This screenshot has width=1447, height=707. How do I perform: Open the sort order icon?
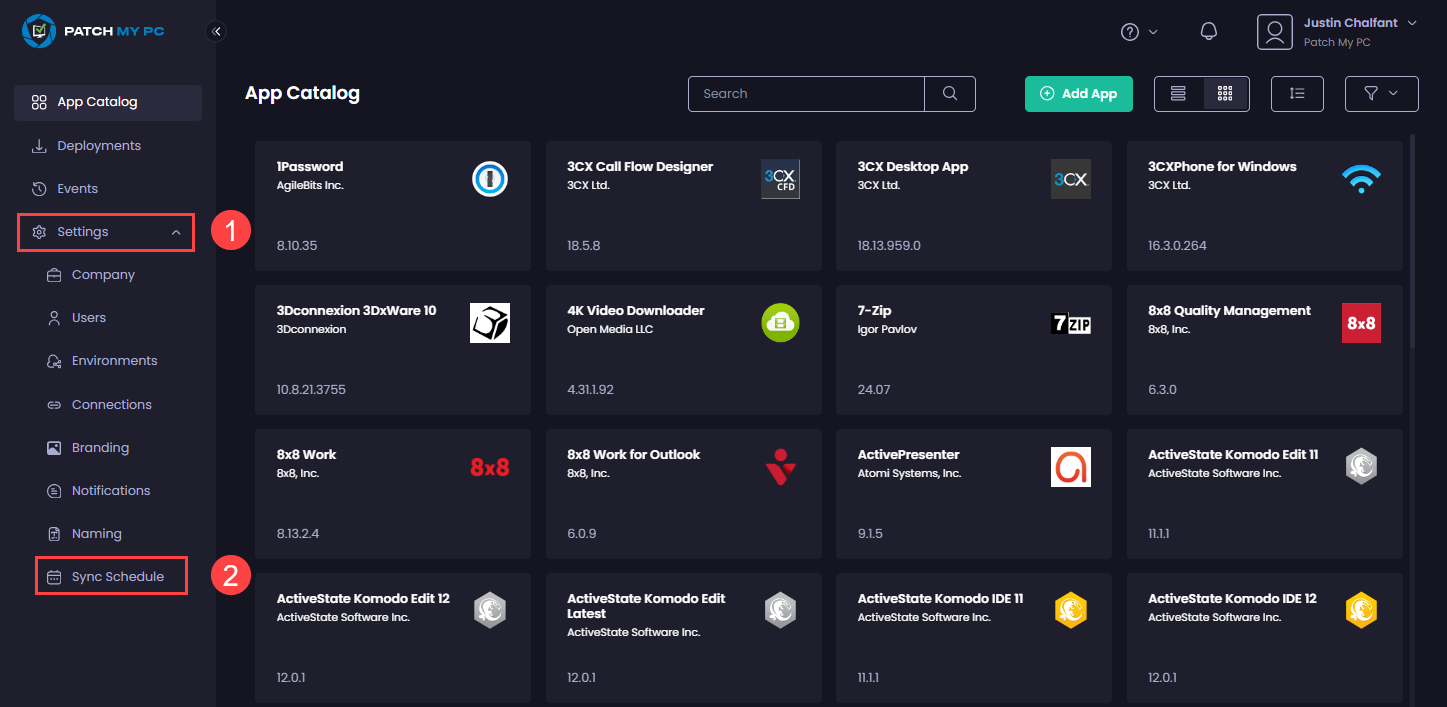1297,93
